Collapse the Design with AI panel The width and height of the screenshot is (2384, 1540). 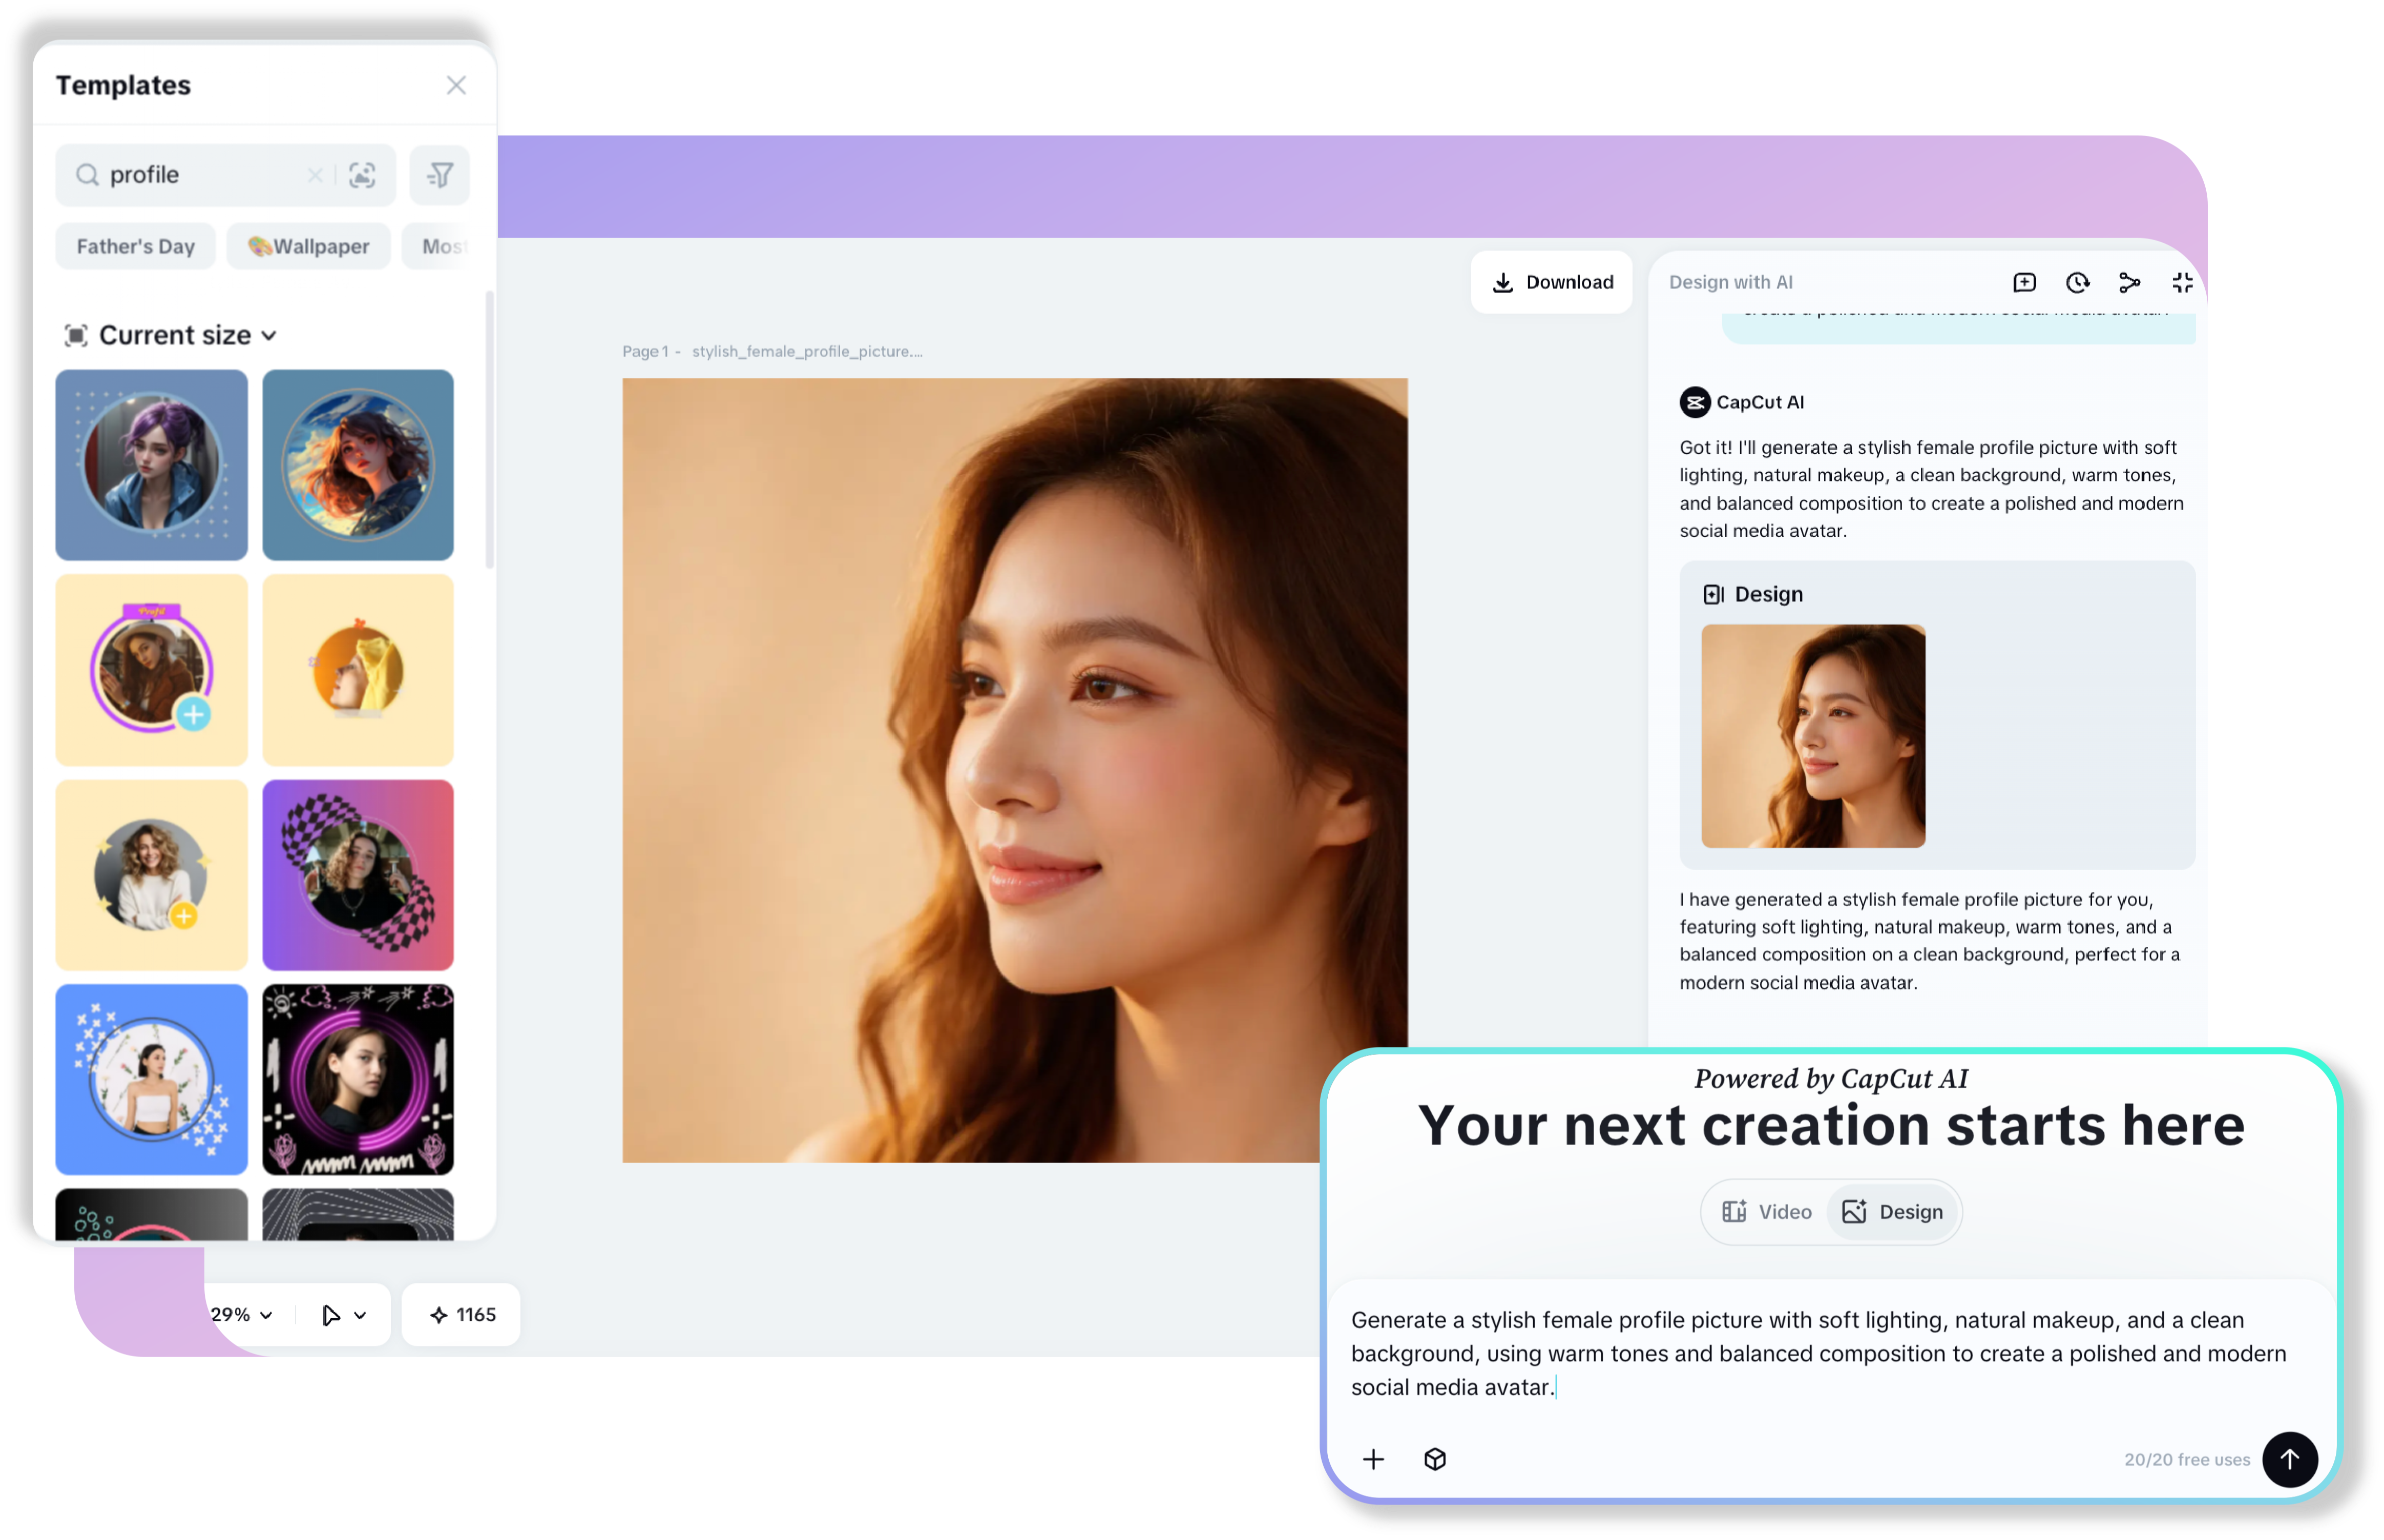(2182, 282)
